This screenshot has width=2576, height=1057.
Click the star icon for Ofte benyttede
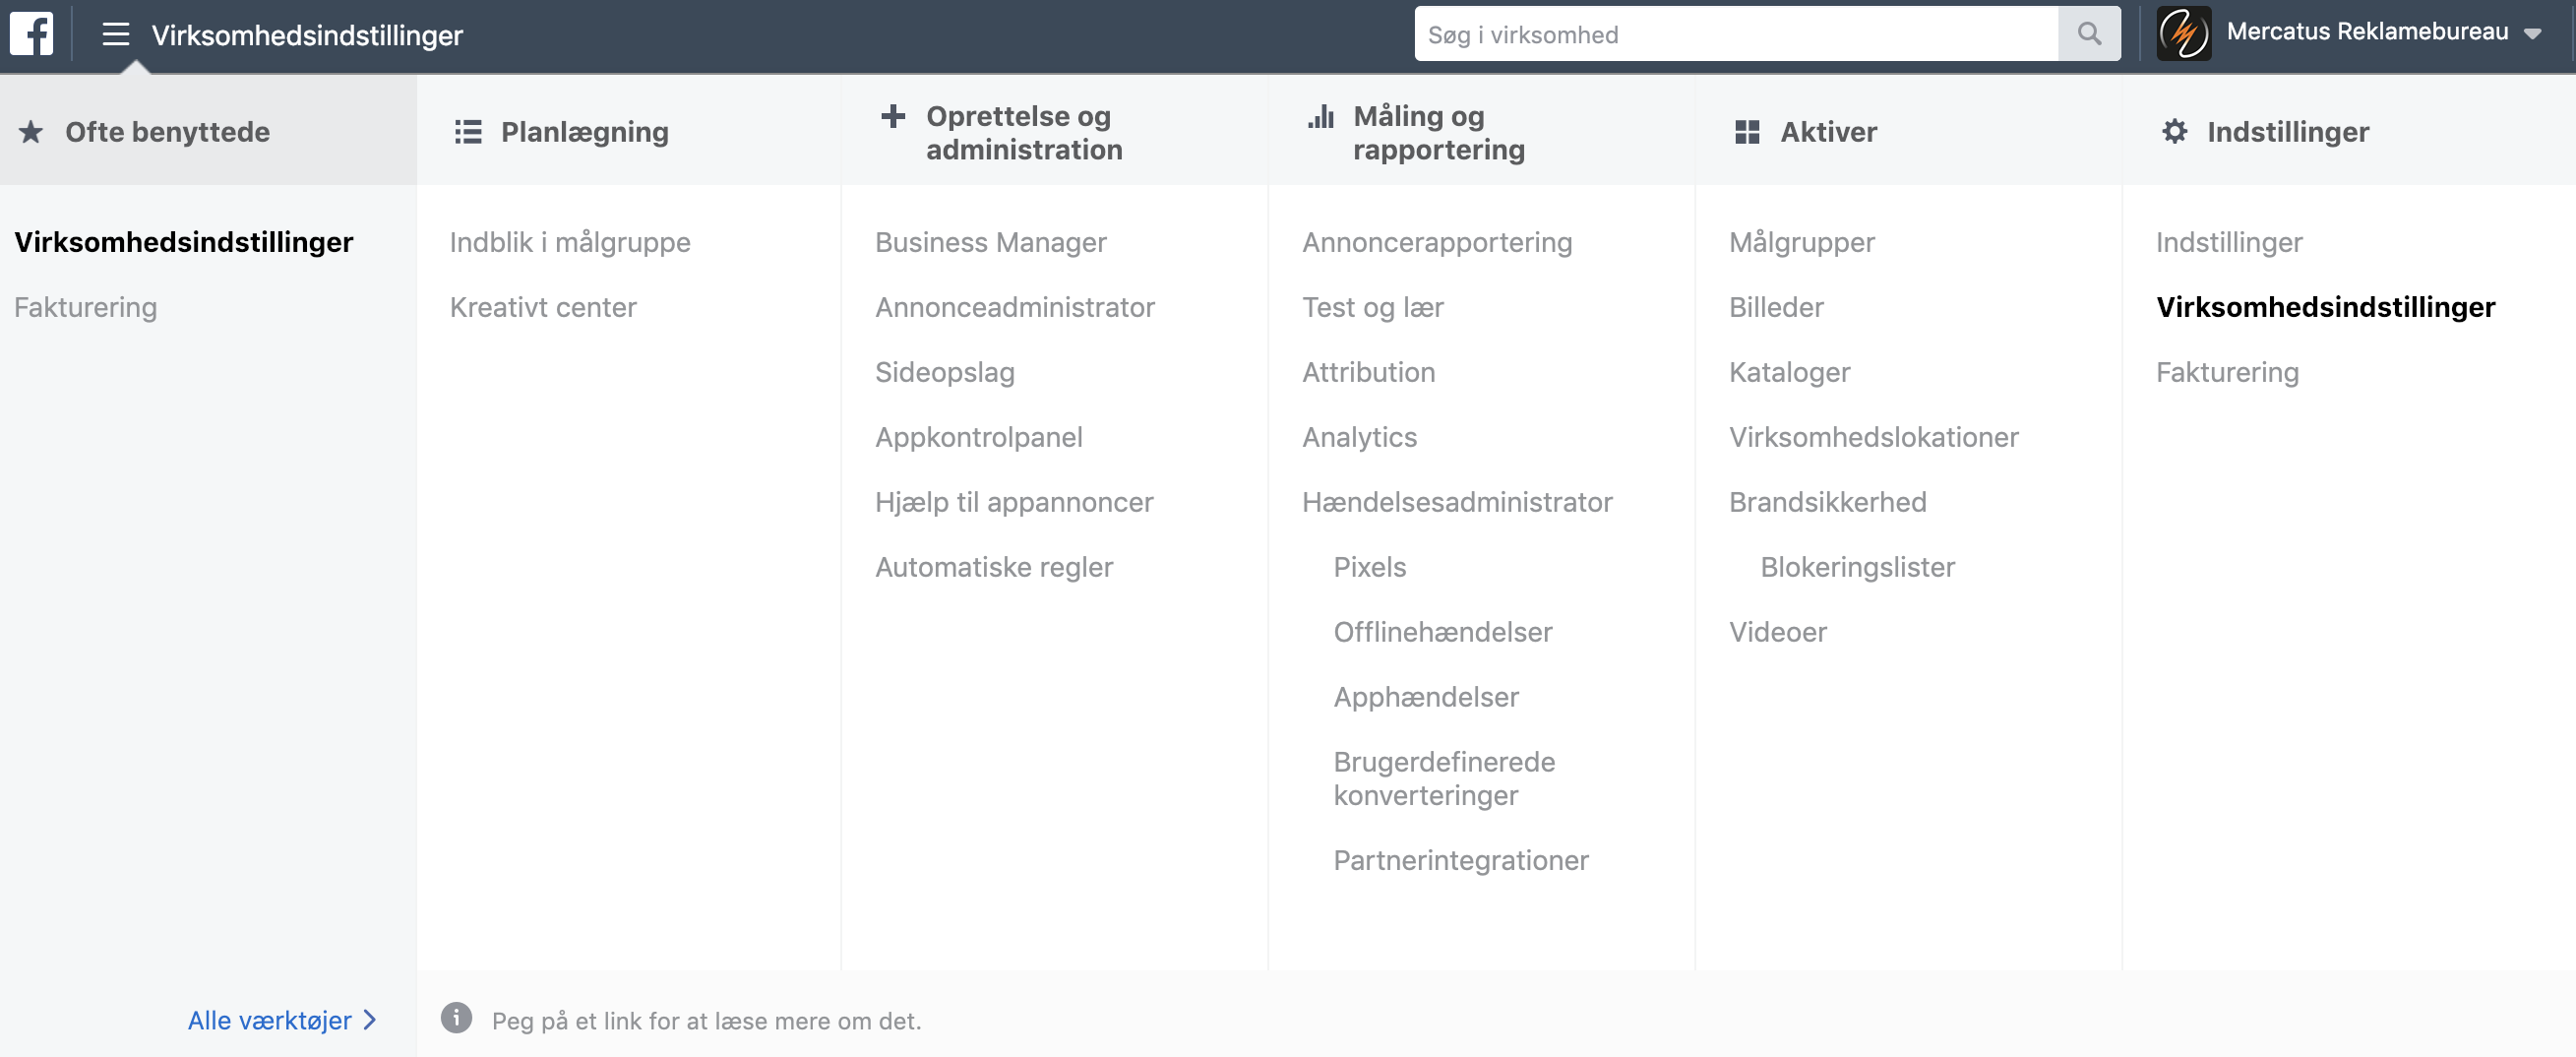coord(31,131)
